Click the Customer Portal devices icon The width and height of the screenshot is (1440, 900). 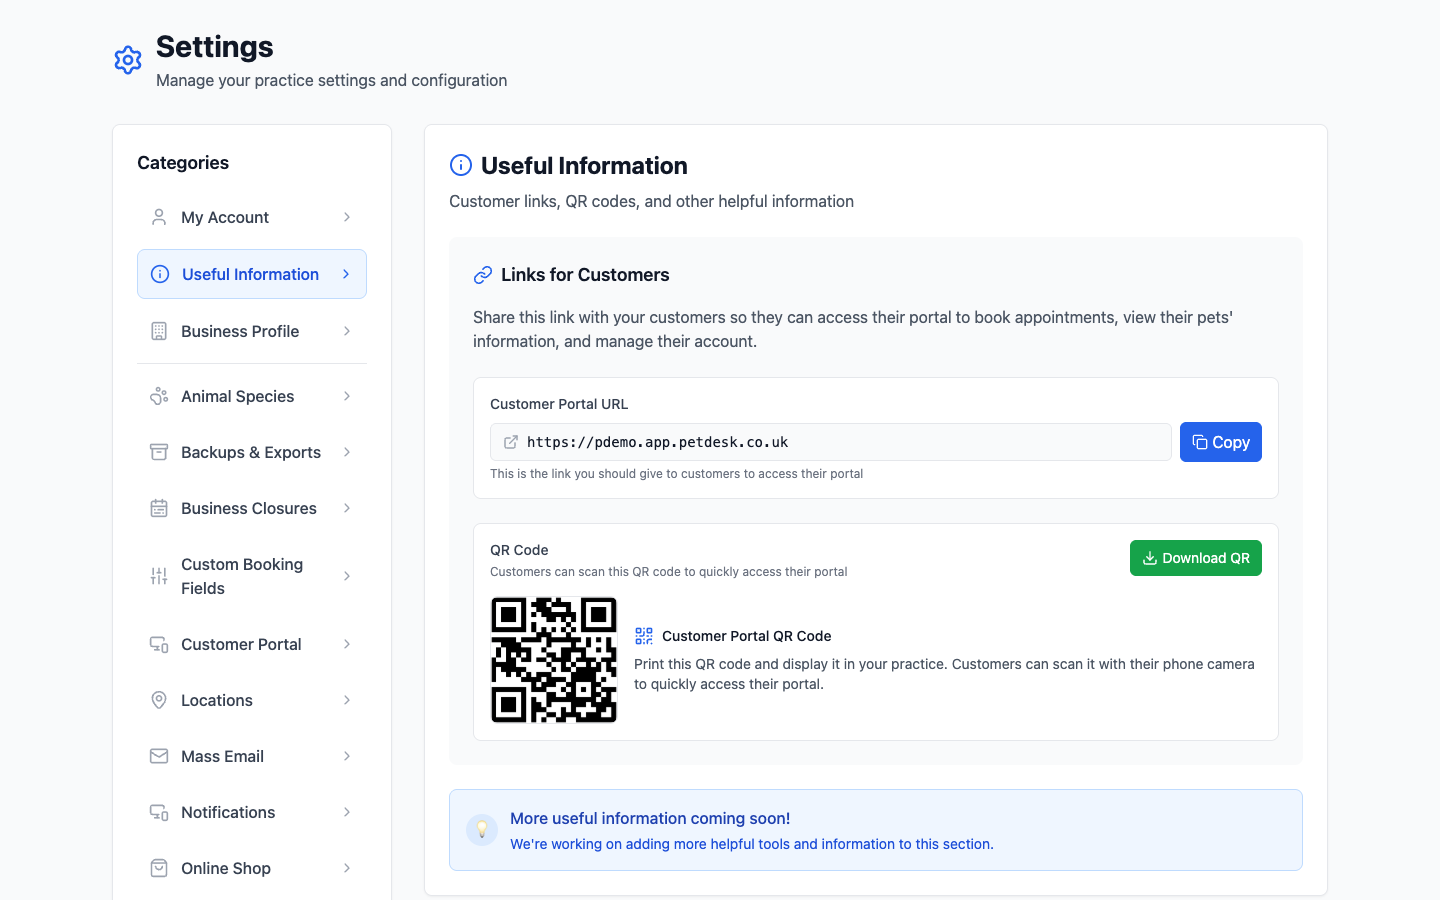pos(159,644)
